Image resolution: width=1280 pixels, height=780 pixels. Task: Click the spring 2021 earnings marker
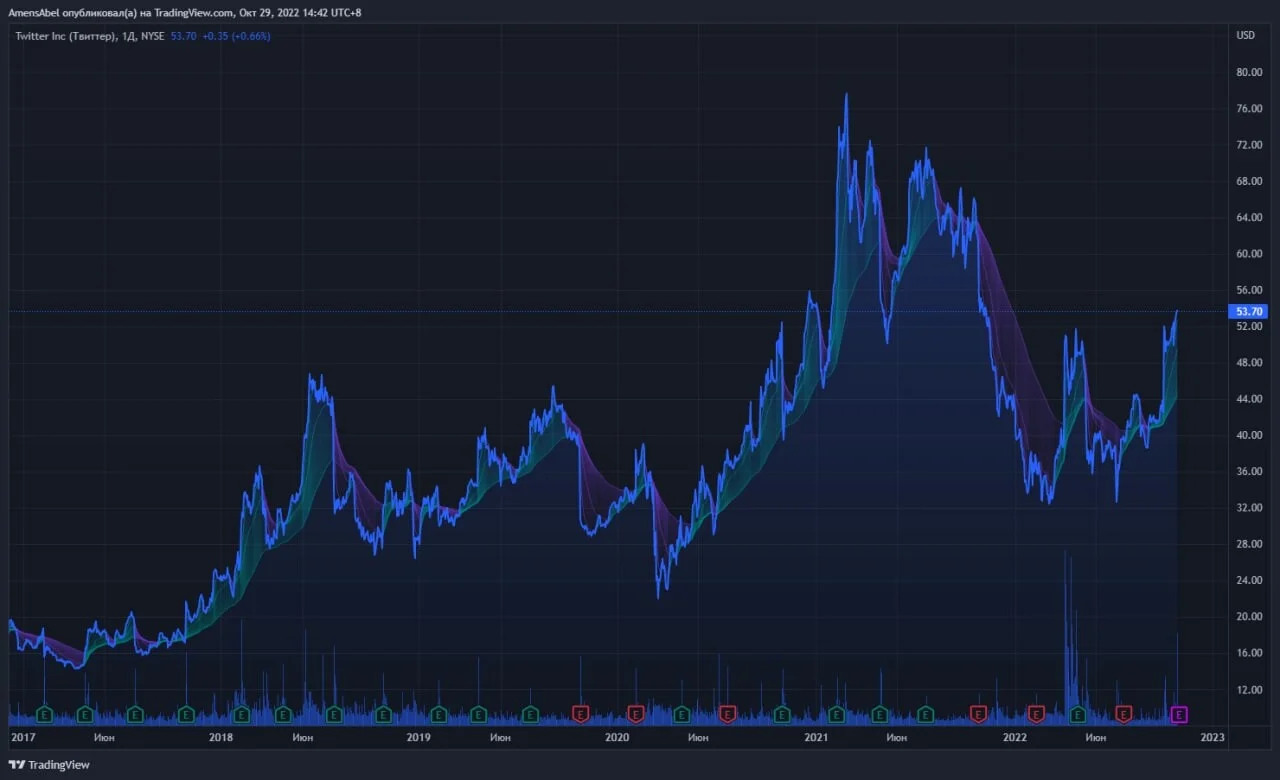[x=879, y=714]
